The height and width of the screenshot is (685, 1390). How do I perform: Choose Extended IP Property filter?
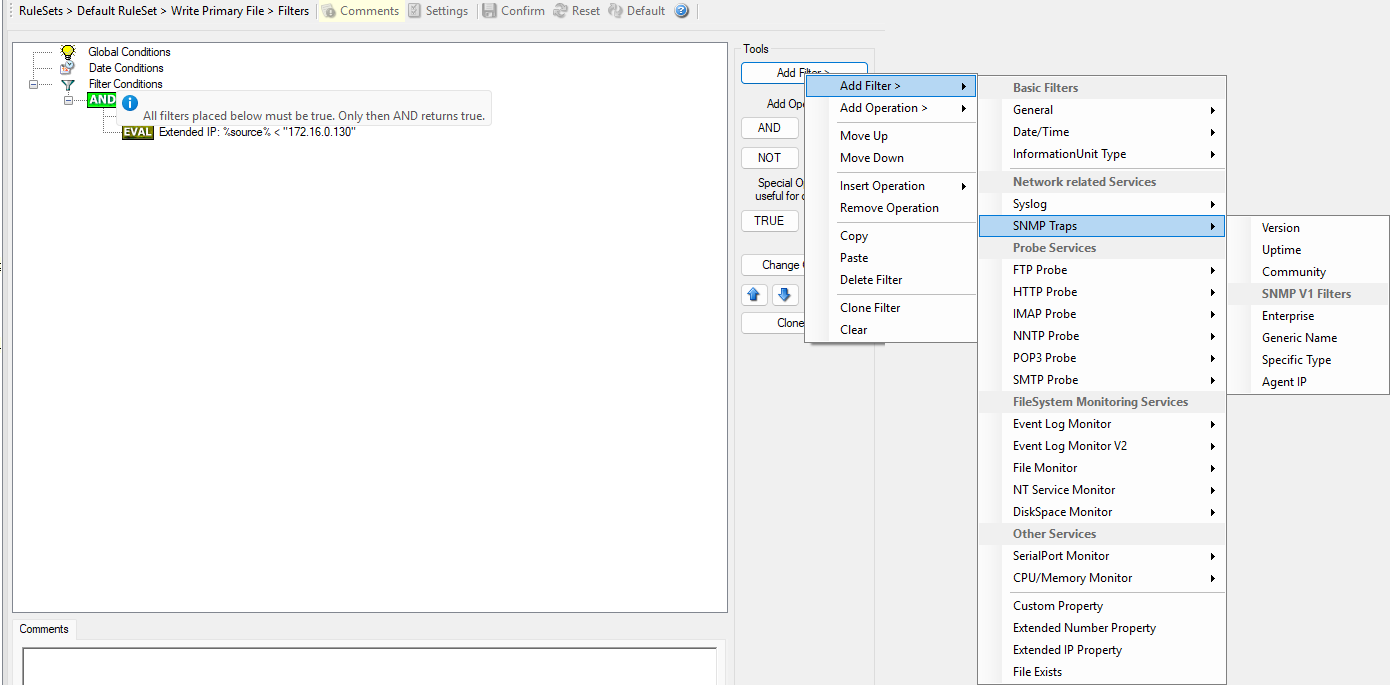[x=1102, y=650]
